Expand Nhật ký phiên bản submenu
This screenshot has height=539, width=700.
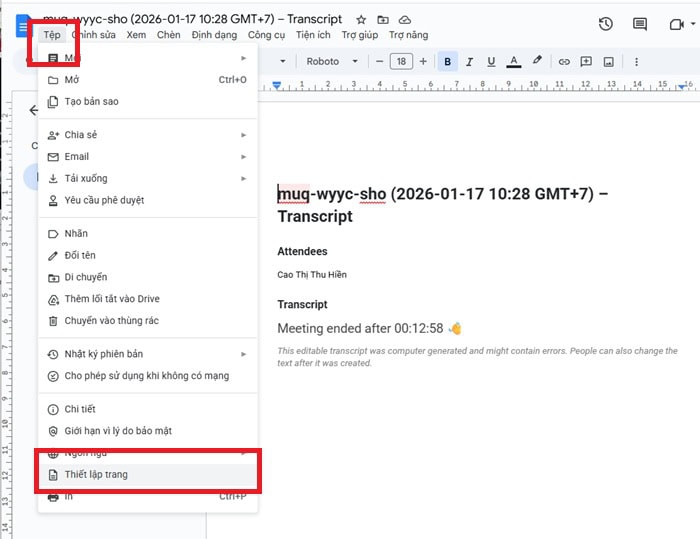pyautogui.click(x=147, y=354)
